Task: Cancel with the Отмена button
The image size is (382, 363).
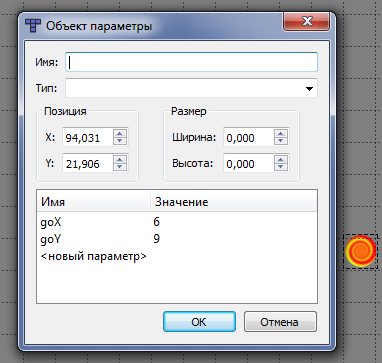Action: 280,322
